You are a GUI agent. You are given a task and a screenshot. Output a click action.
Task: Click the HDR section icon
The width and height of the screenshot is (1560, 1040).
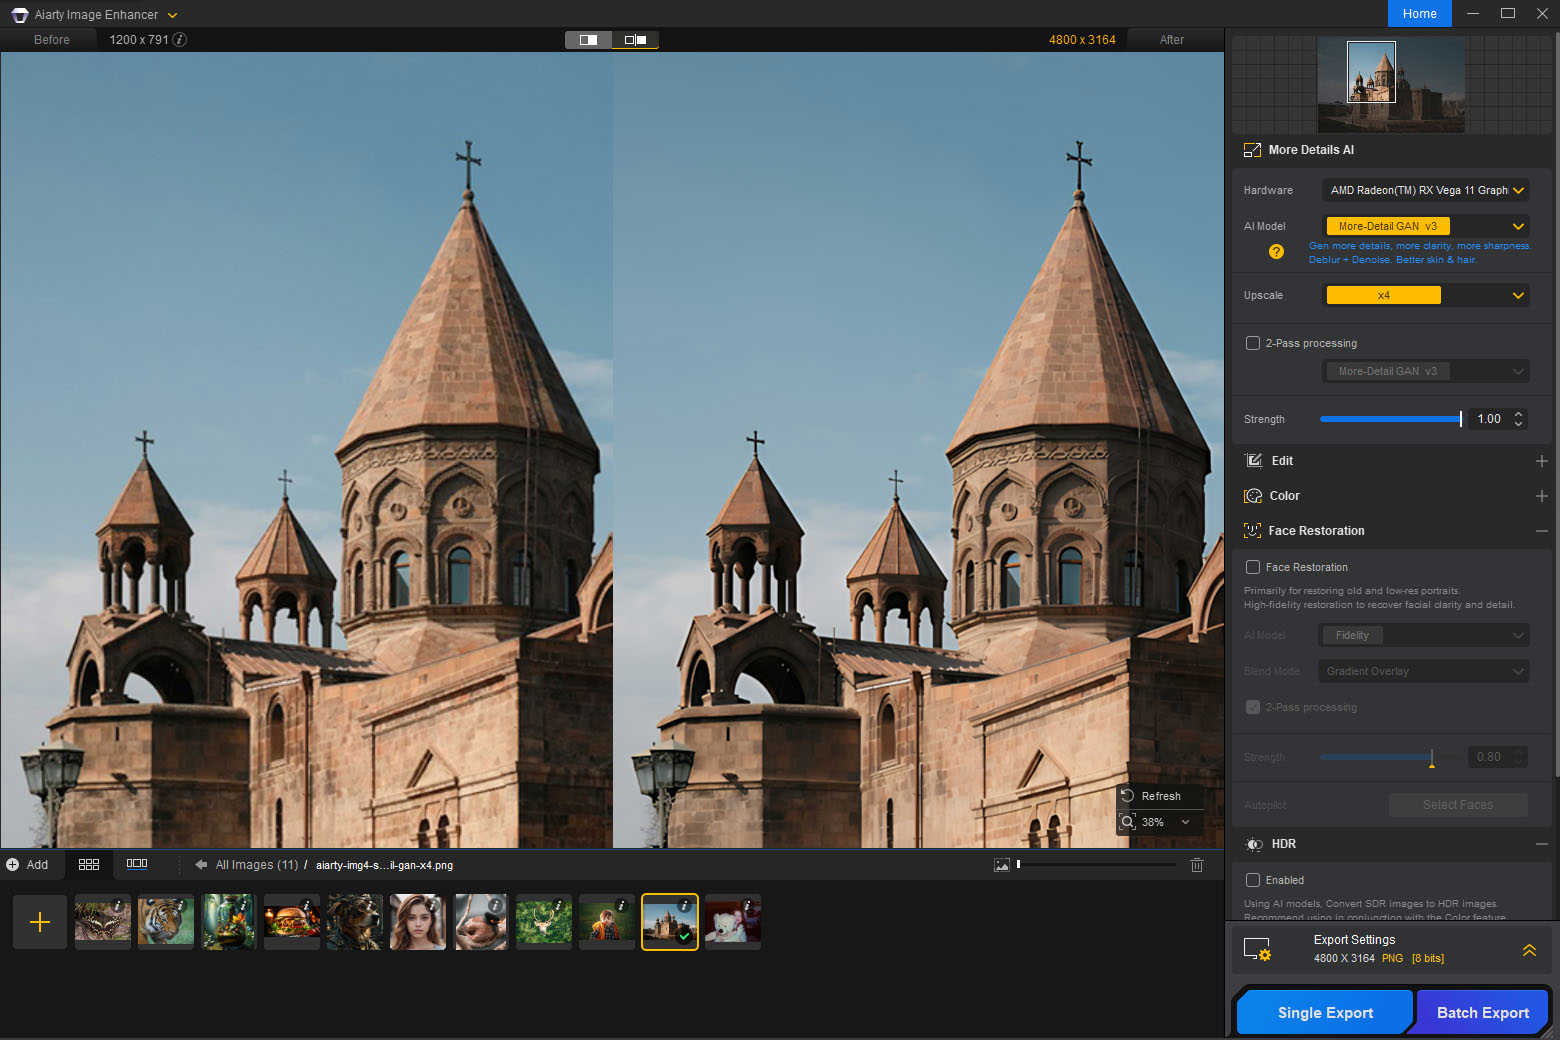[1254, 845]
